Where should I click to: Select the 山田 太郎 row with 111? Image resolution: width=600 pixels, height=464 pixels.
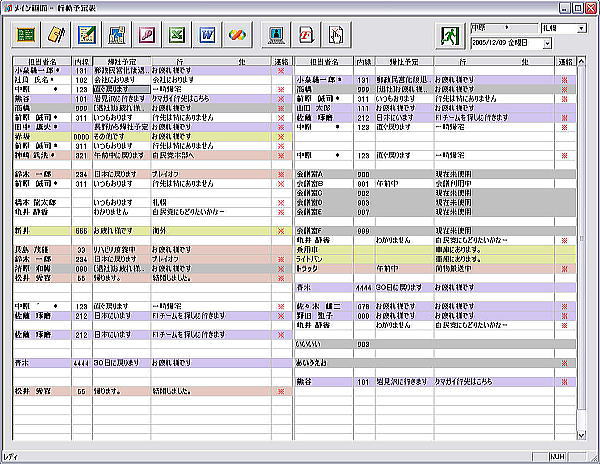click(435, 108)
